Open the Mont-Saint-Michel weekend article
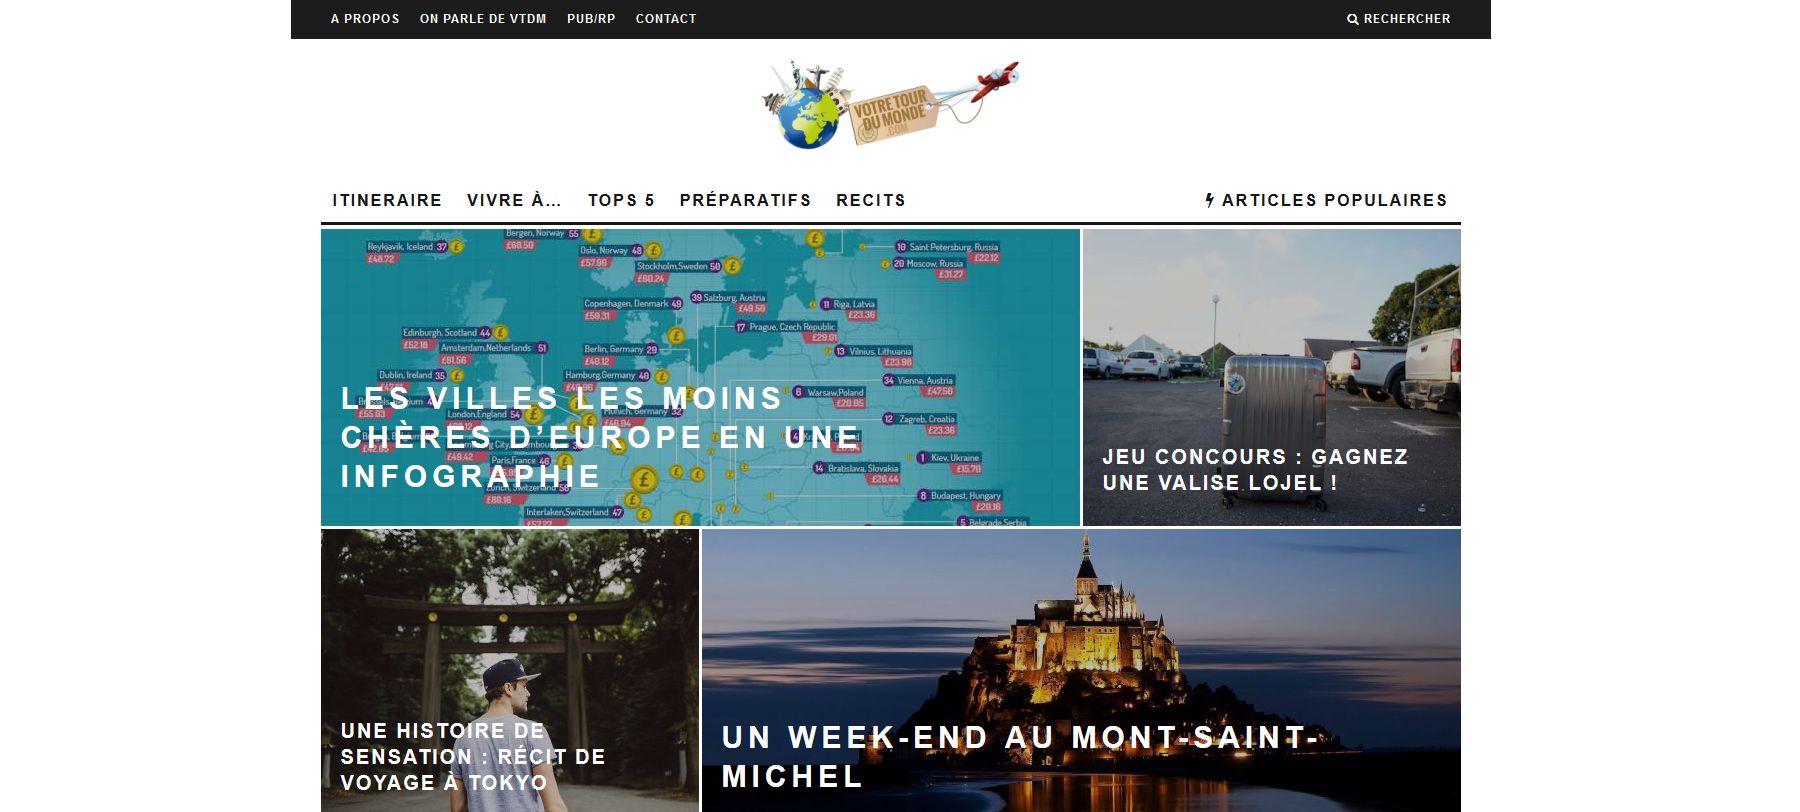This screenshot has width=1800, height=812. point(1081,670)
